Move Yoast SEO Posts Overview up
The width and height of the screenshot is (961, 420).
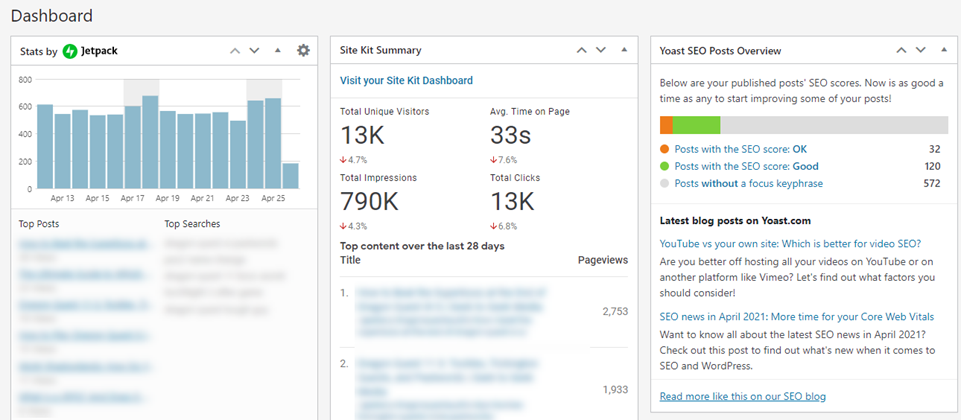pos(901,50)
